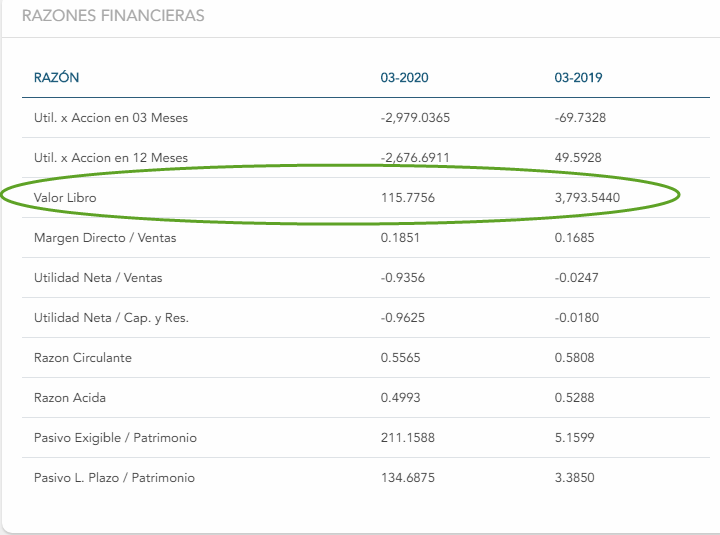Click the 03-2020 column header
720x535 pixels.
pyautogui.click(x=405, y=78)
